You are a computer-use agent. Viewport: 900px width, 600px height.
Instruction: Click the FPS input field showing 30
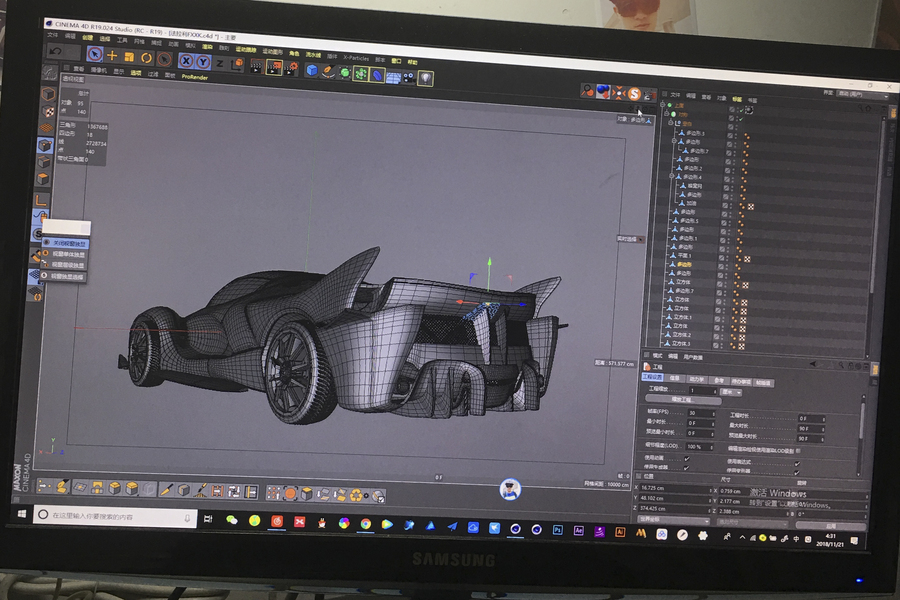701,413
